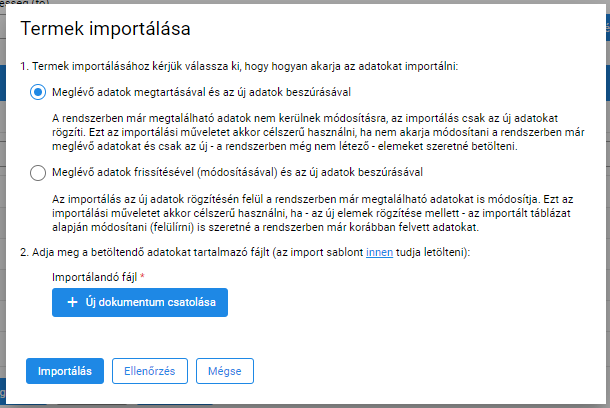610x408 pixels.
Task: Click the description under the first import option
Action: click(318, 132)
